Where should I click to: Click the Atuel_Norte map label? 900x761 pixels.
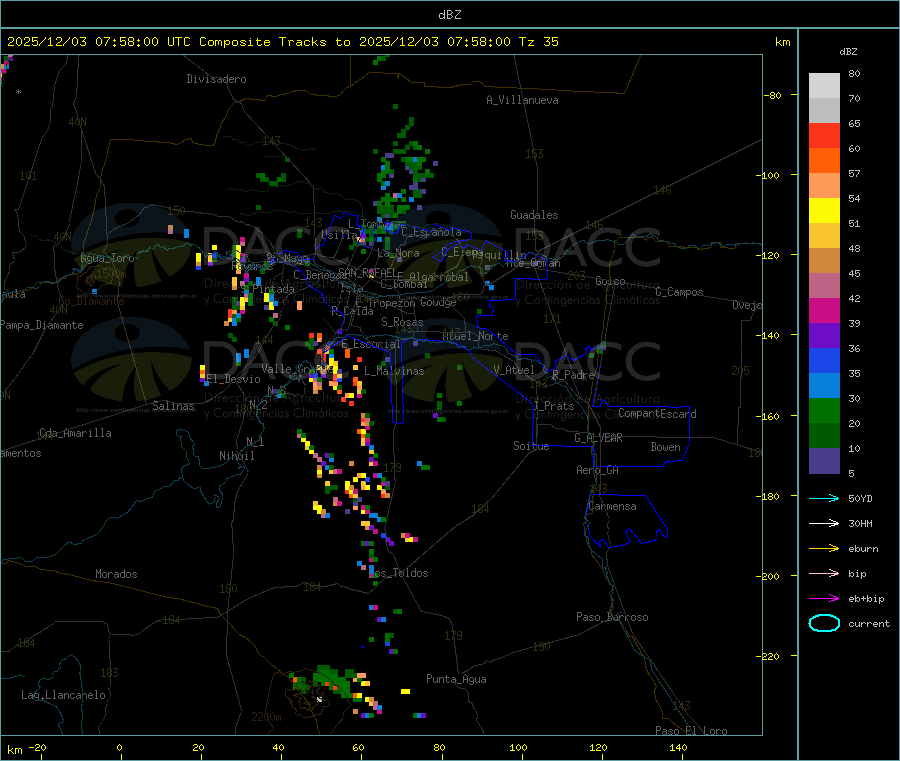pos(475,336)
